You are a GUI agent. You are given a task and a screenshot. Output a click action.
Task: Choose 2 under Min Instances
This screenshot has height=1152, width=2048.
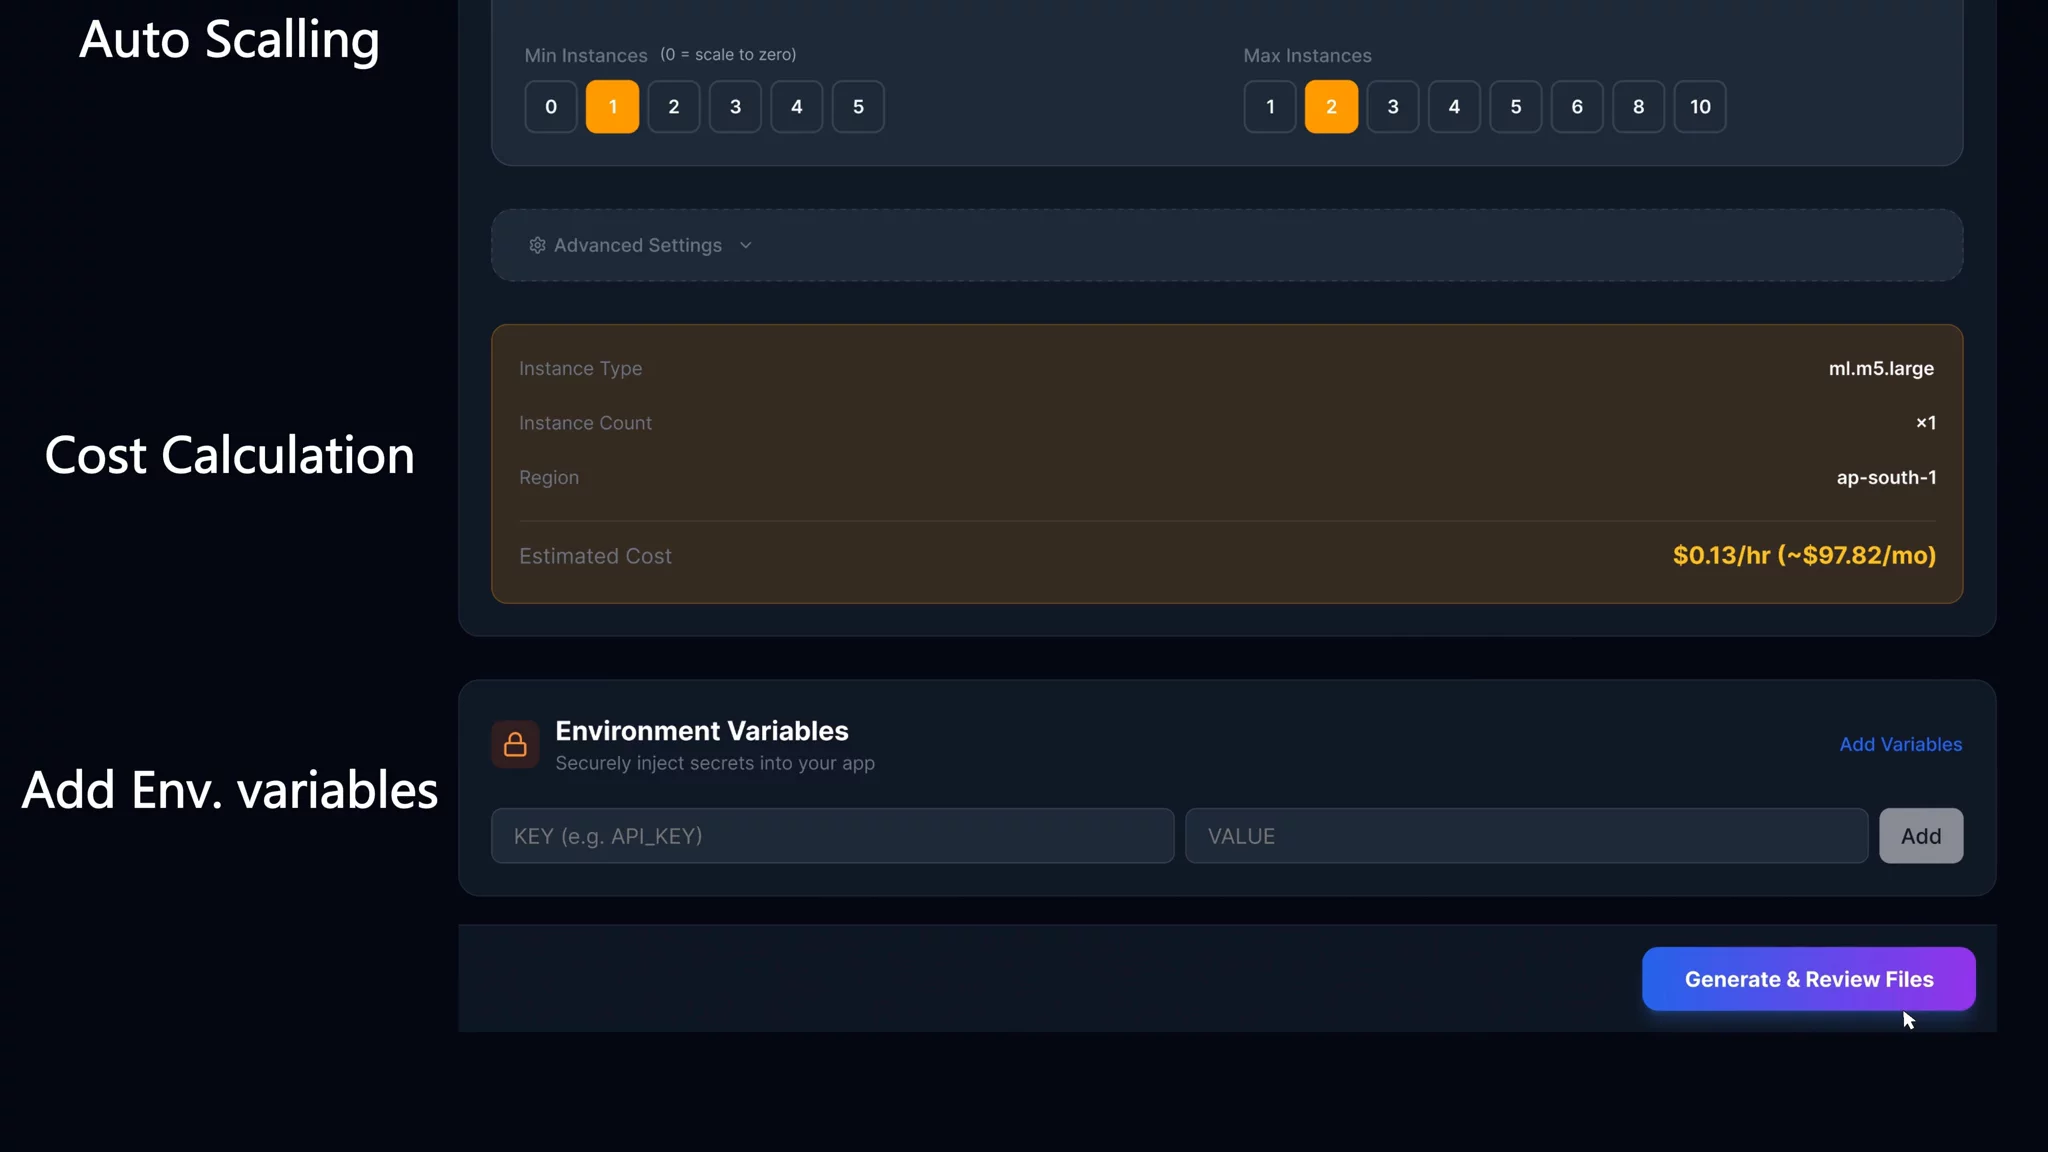(673, 106)
